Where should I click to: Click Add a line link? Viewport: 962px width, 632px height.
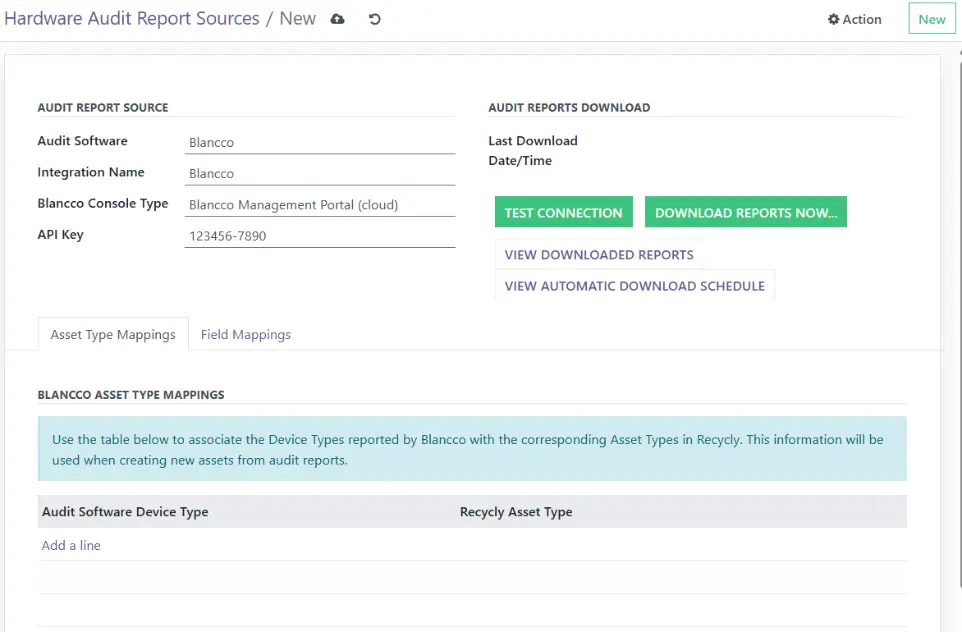[x=71, y=545]
